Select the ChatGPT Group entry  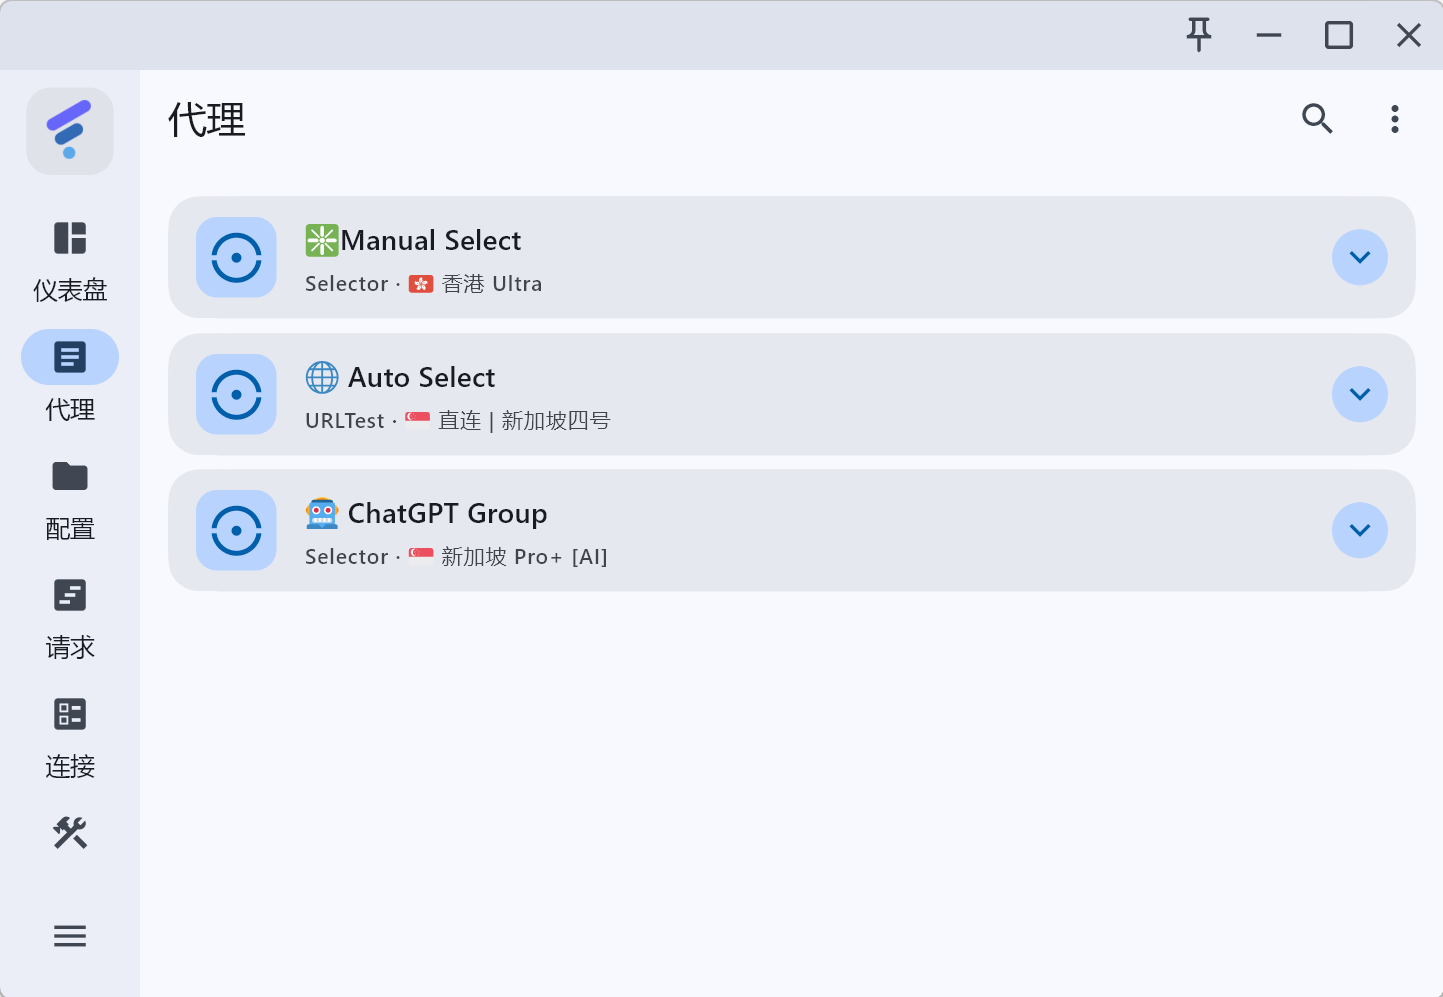click(x=700, y=530)
